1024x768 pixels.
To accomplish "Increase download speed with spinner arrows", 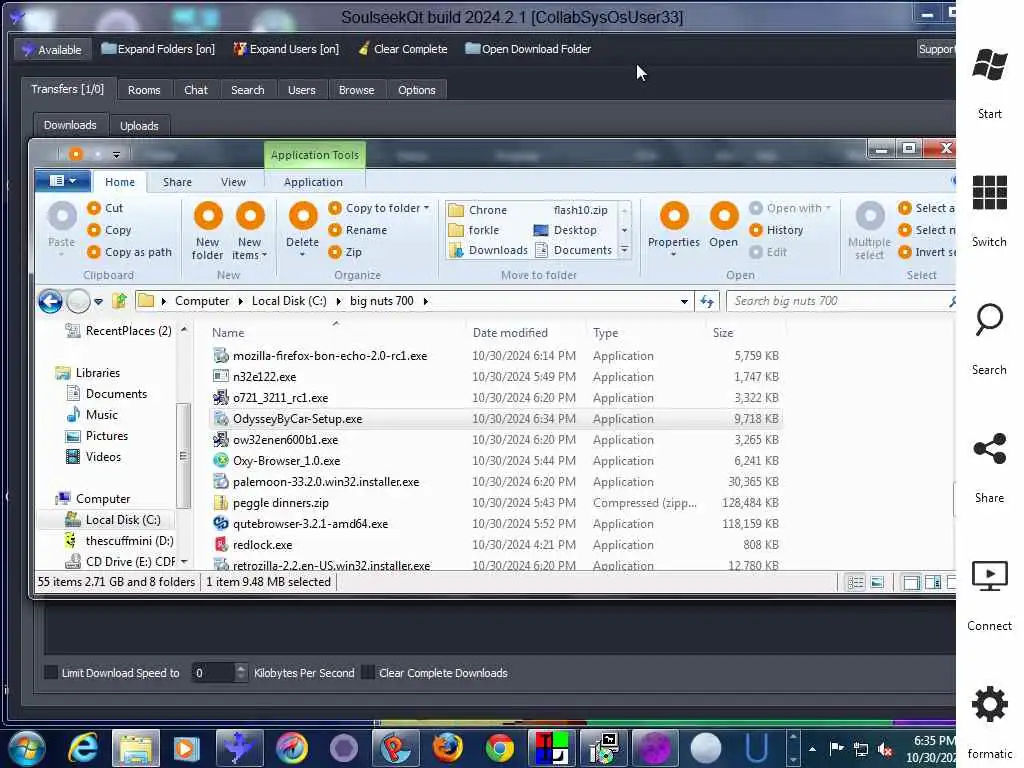I will coord(241,667).
